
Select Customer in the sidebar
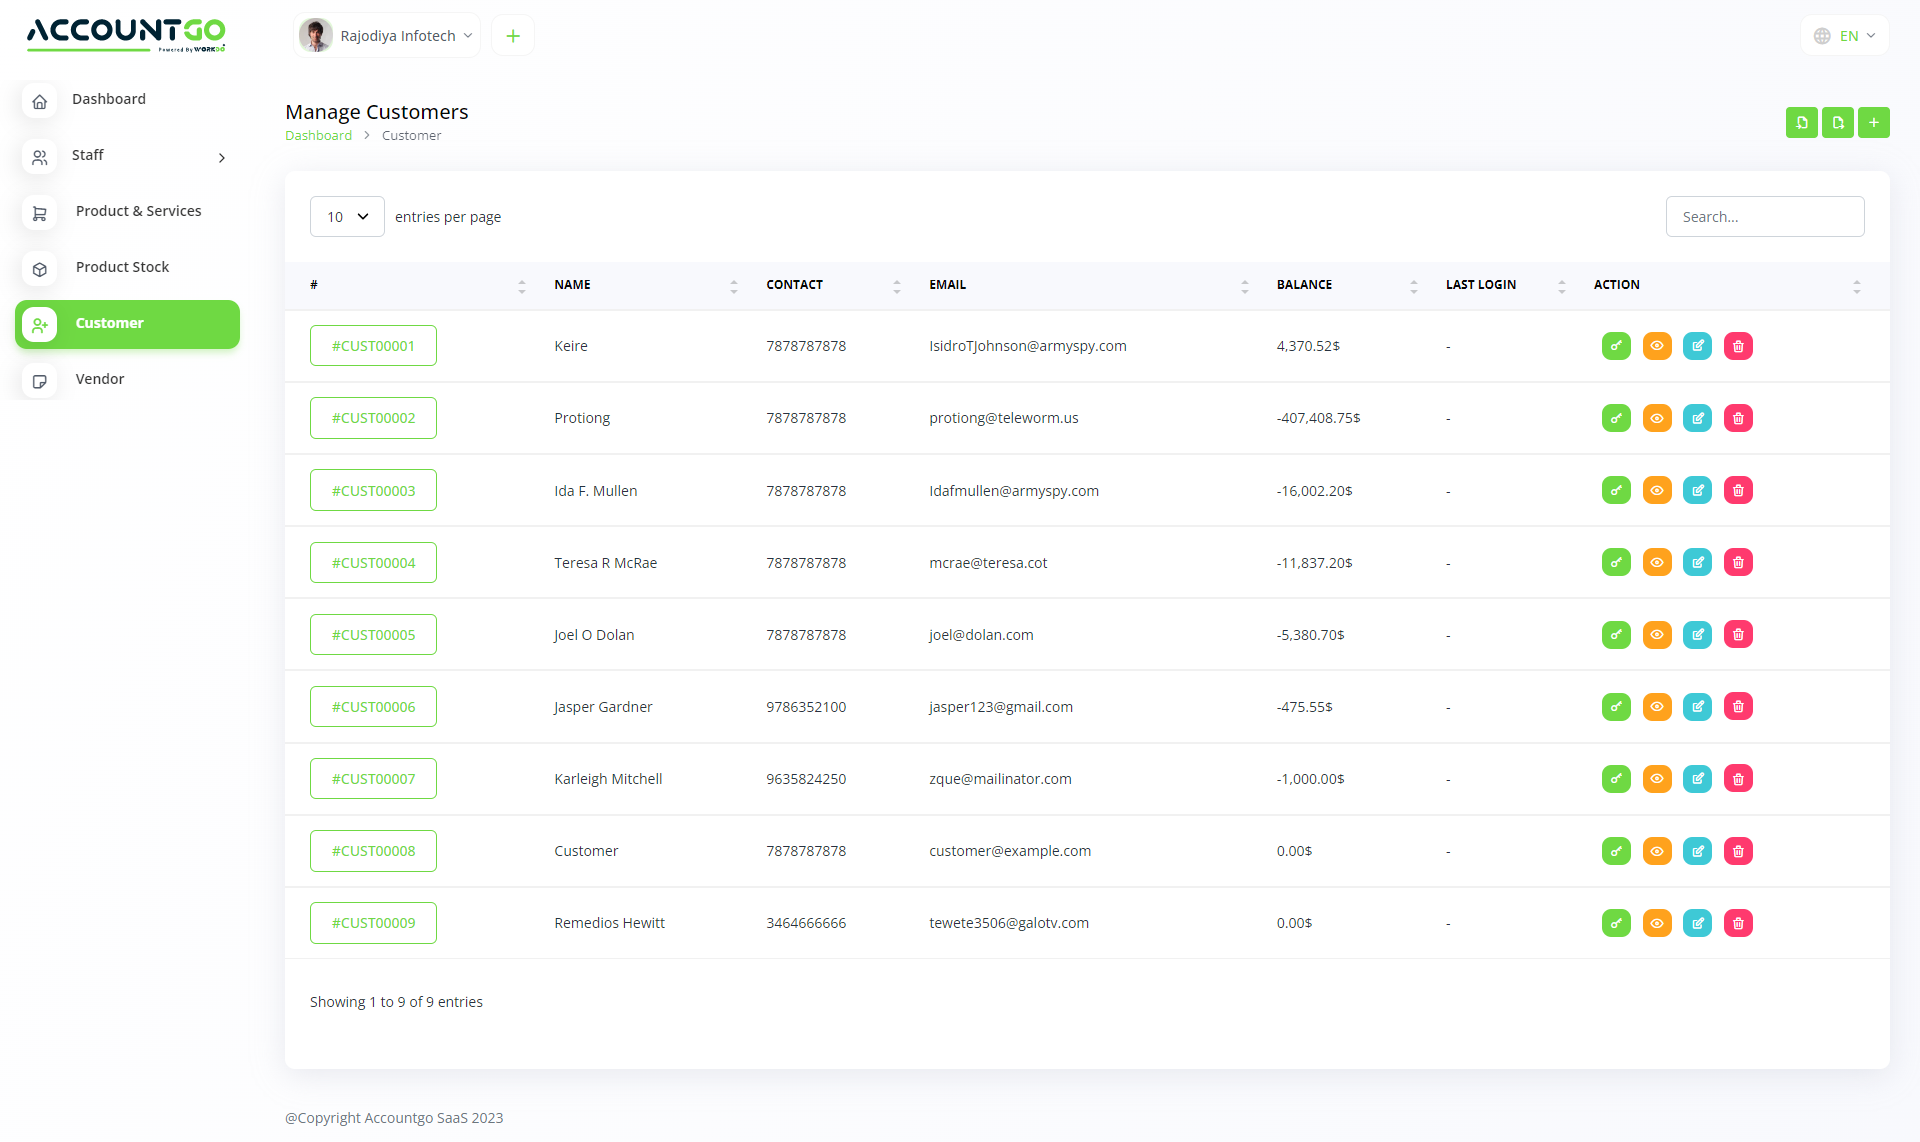(128, 324)
